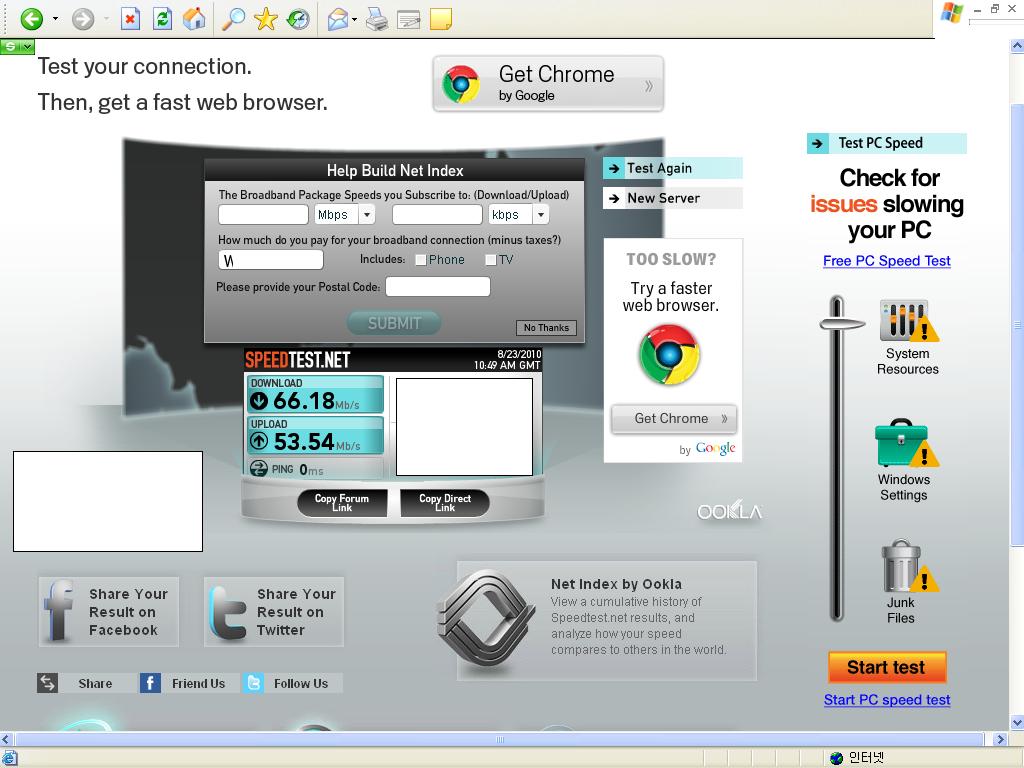
Task: Stop page loading with red X icon
Action: pyautogui.click(x=130, y=19)
